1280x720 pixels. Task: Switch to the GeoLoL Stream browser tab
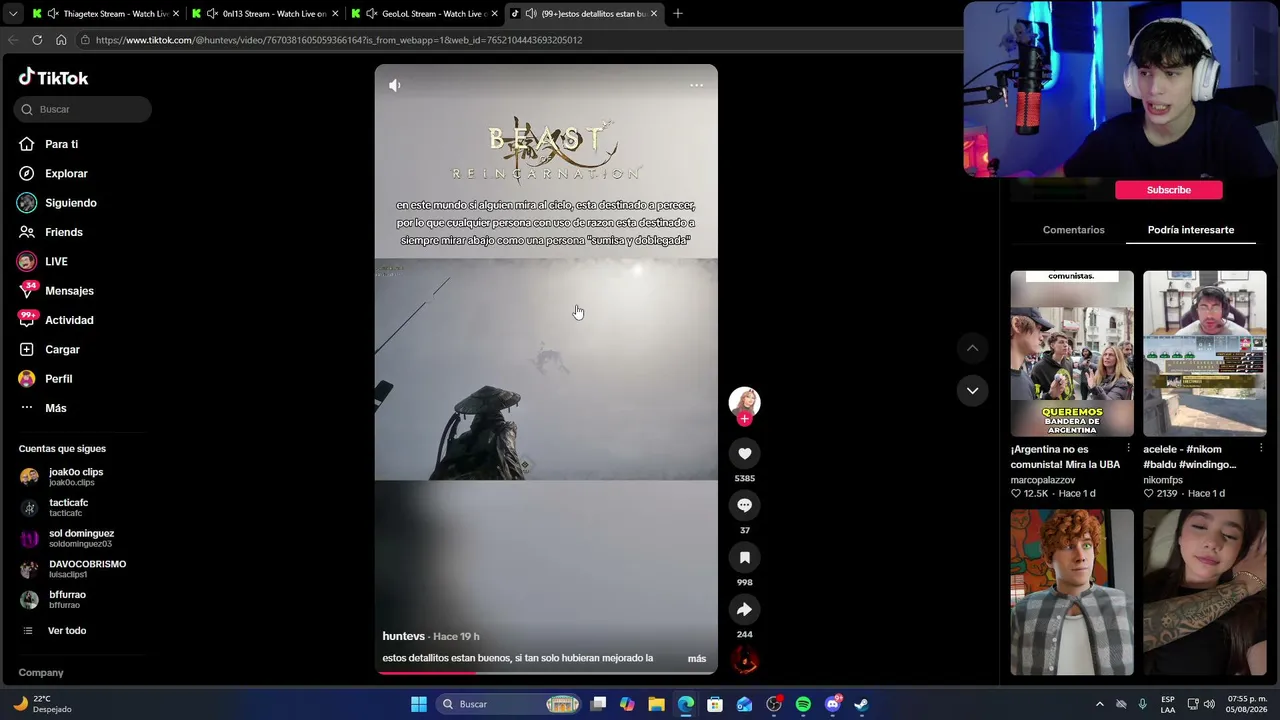click(426, 14)
